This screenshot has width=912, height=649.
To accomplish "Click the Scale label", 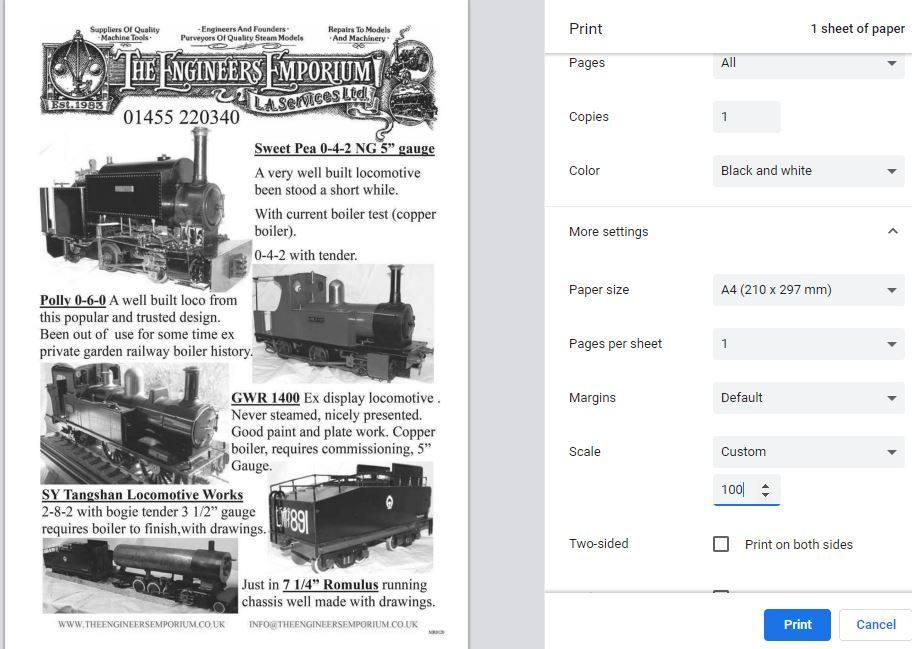I will point(585,452).
